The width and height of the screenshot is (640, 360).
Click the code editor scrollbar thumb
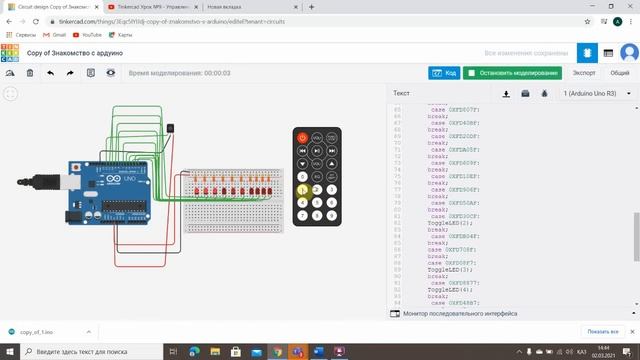[636, 237]
